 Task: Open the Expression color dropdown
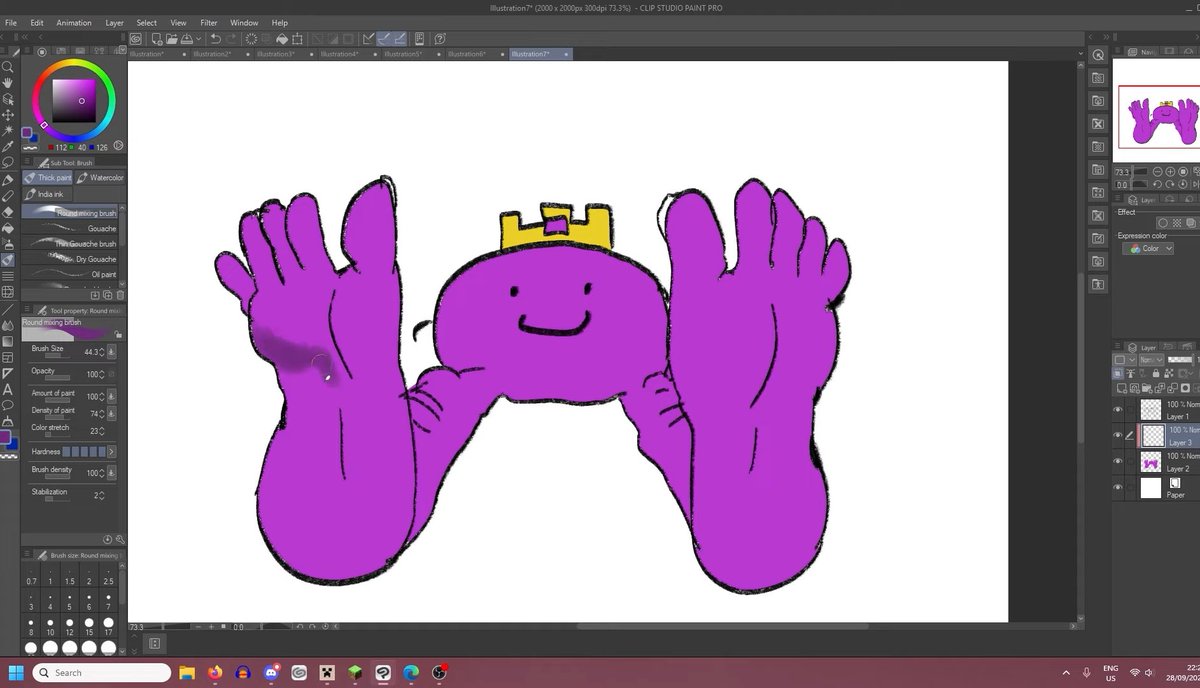click(1150, 248)
